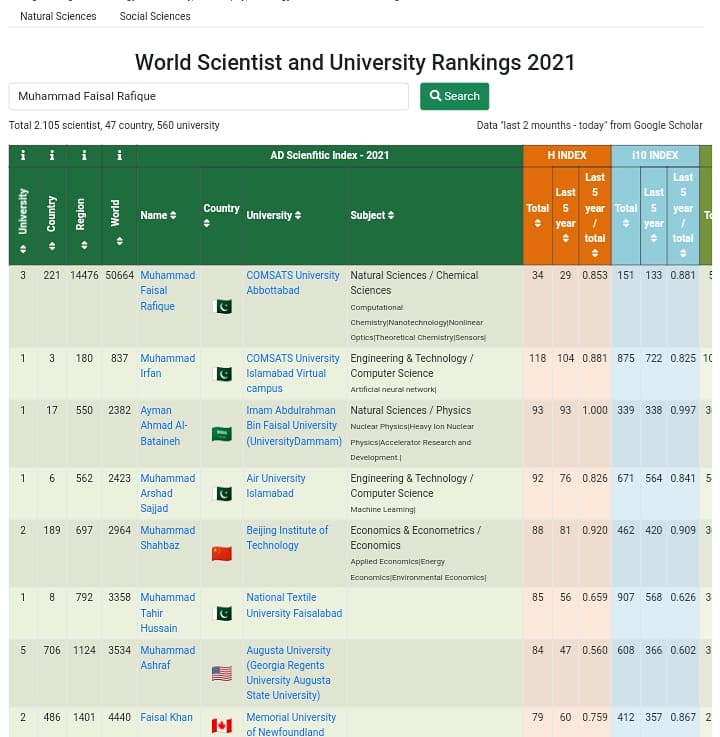
Task: Click the Pakistan flag in Muhammad Irfan row
Action: click(222, 374)
